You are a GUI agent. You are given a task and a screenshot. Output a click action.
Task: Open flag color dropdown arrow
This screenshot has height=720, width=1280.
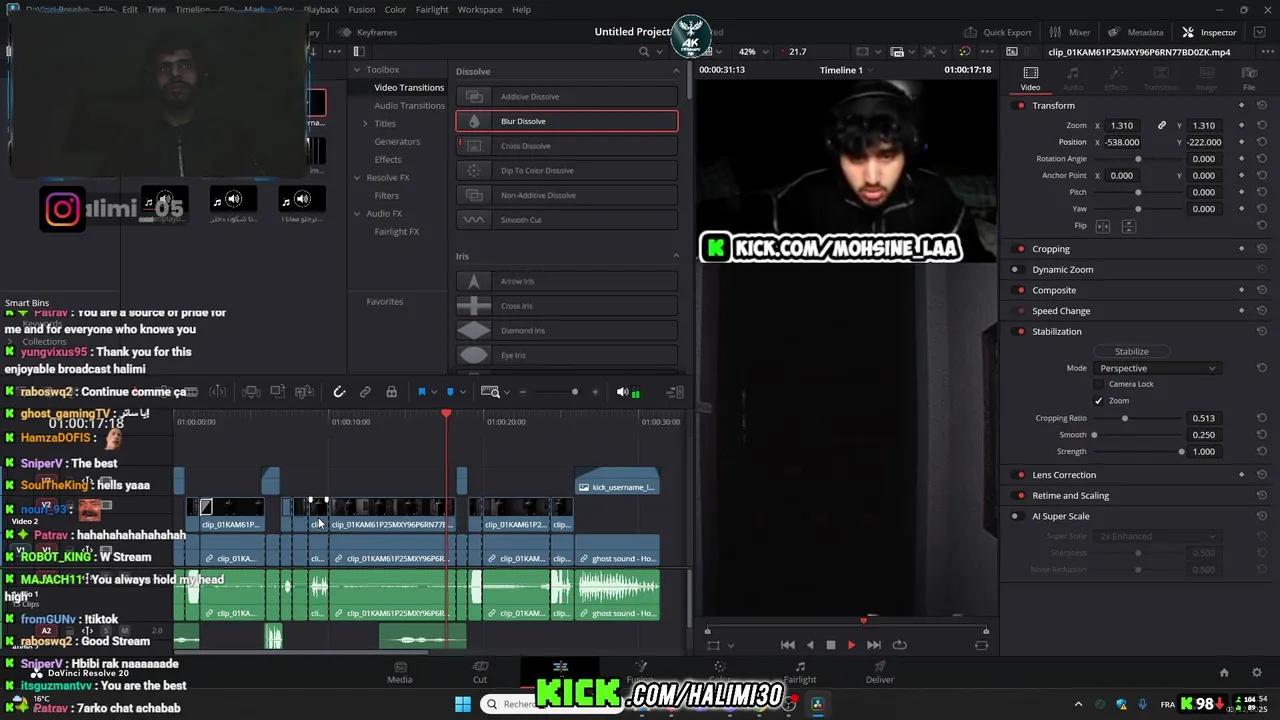click(x=432, y=392)
